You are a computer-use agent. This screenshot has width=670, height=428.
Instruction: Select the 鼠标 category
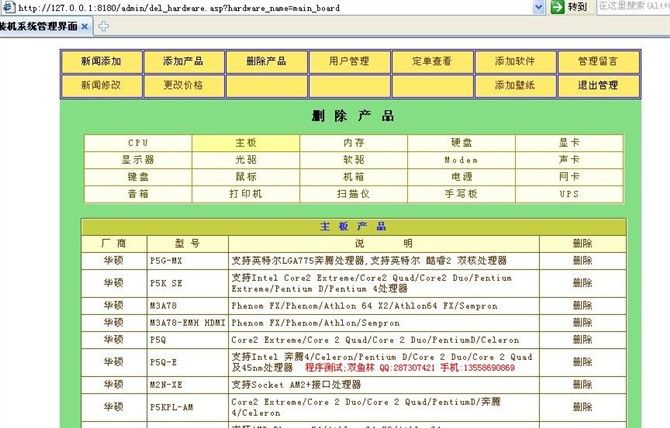click(x=246, y=177)
